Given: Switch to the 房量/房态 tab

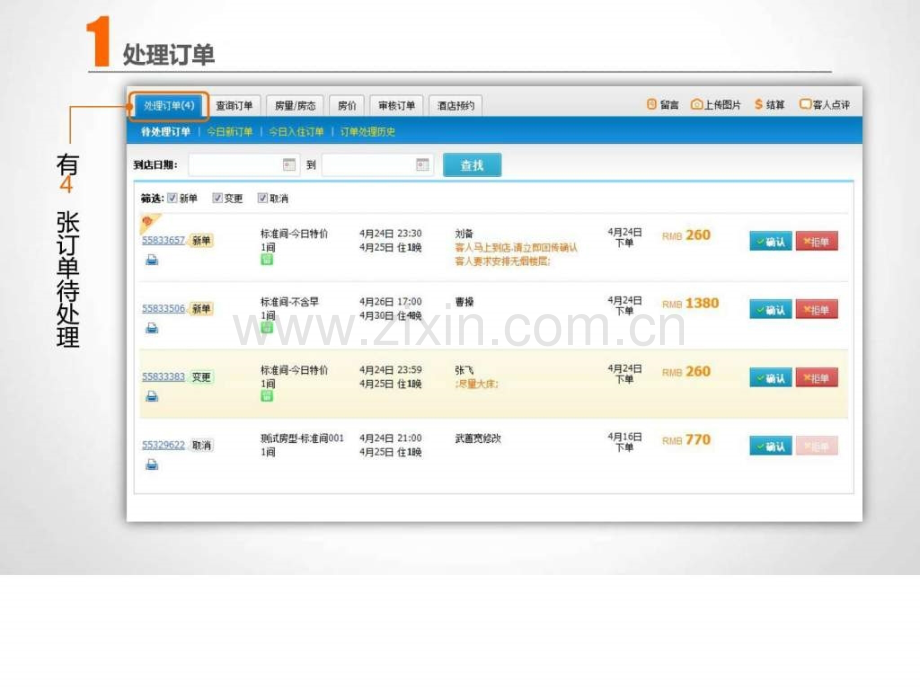Looking at the screenshot, I should (295, 105).
